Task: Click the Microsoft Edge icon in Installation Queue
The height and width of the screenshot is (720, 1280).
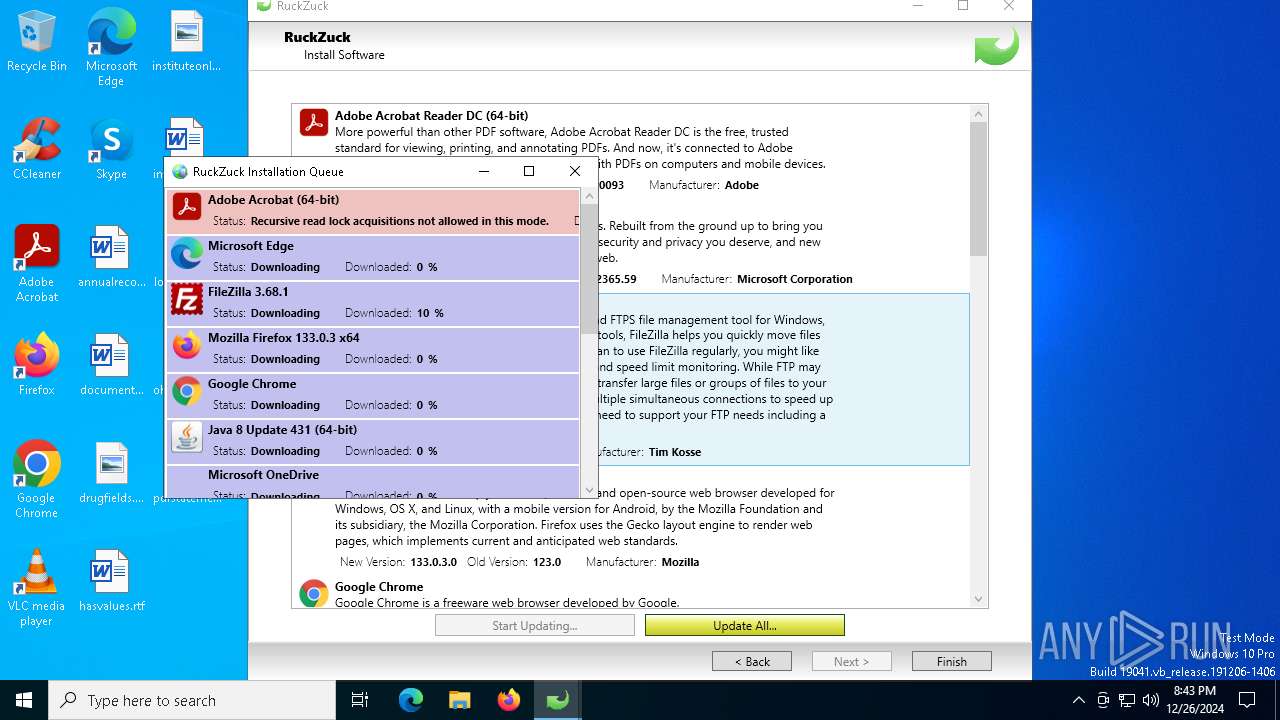Action: (187, 254)
